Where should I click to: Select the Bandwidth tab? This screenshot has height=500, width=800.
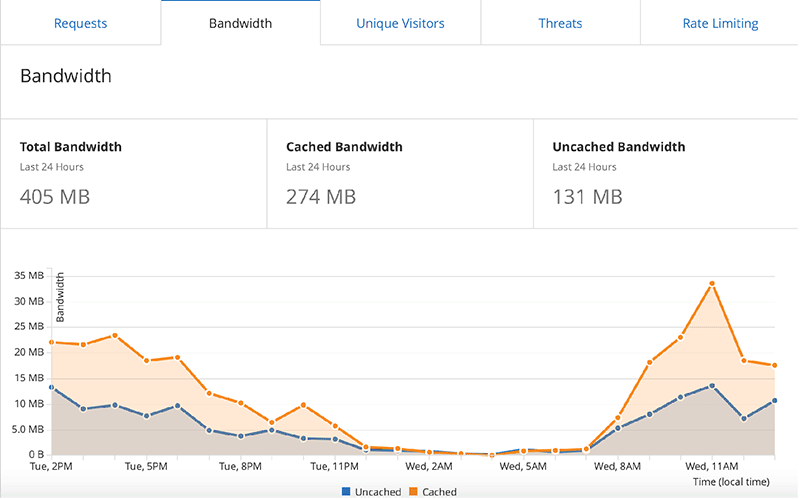[240, 23]
